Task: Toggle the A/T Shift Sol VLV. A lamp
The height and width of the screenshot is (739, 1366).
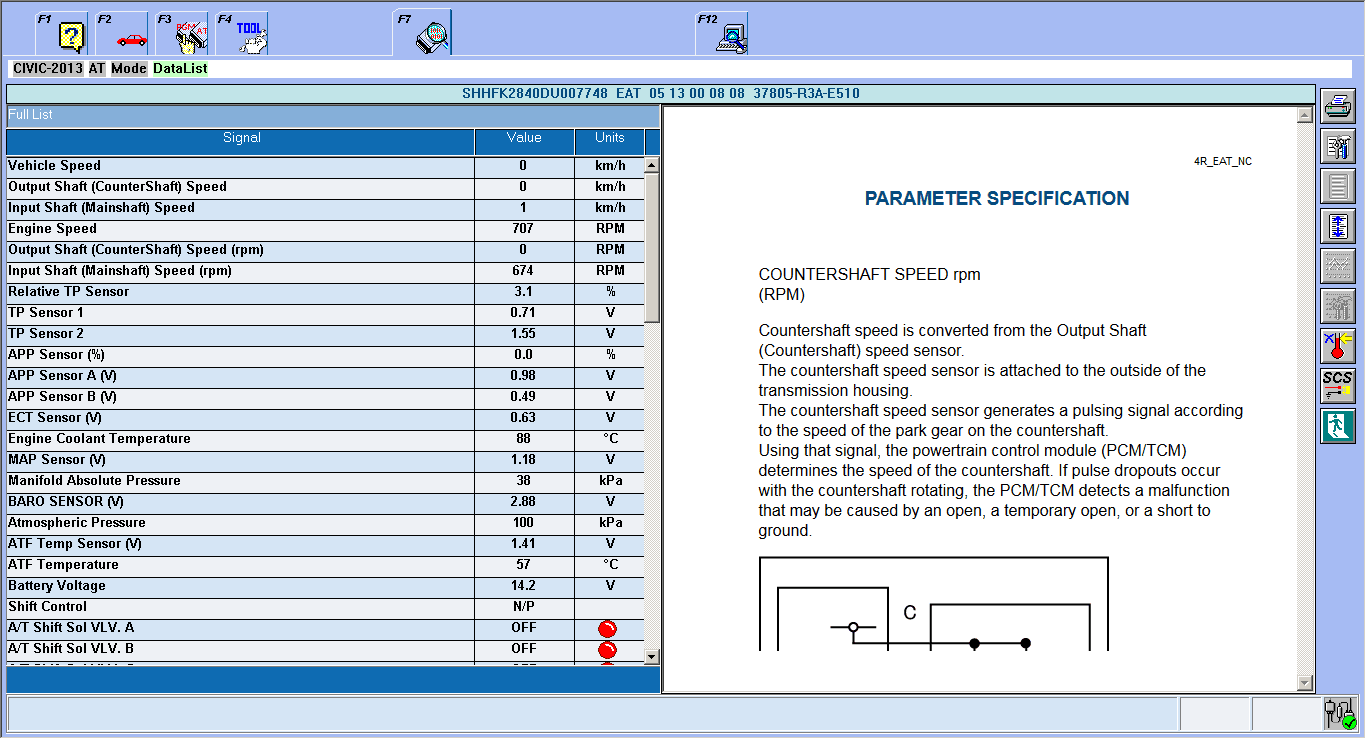Action: [x=609, y=628]
